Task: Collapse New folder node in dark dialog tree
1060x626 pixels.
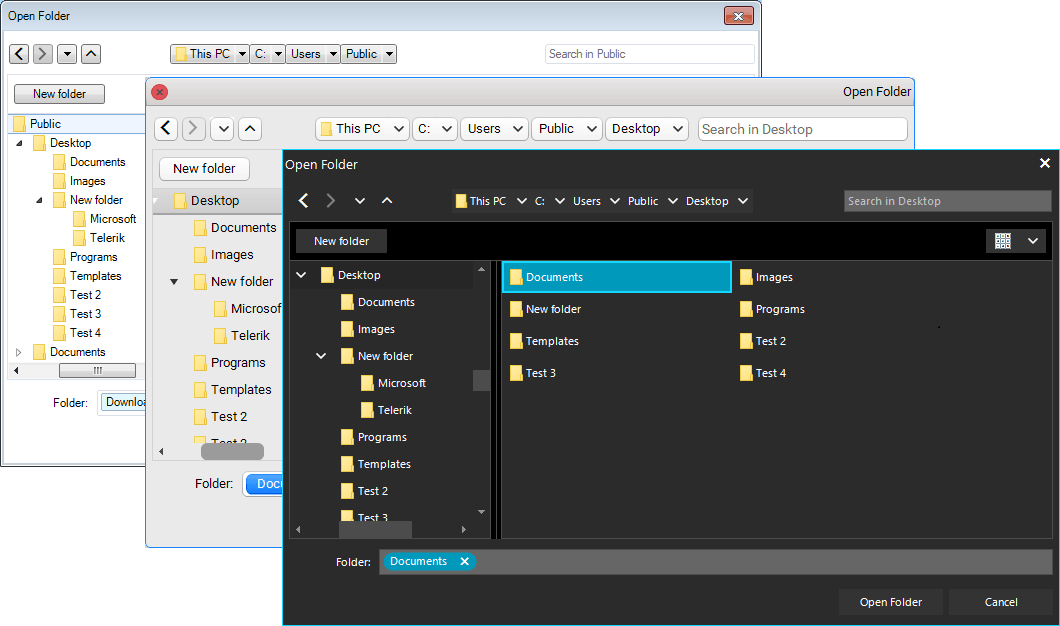Action: [321, 356]
